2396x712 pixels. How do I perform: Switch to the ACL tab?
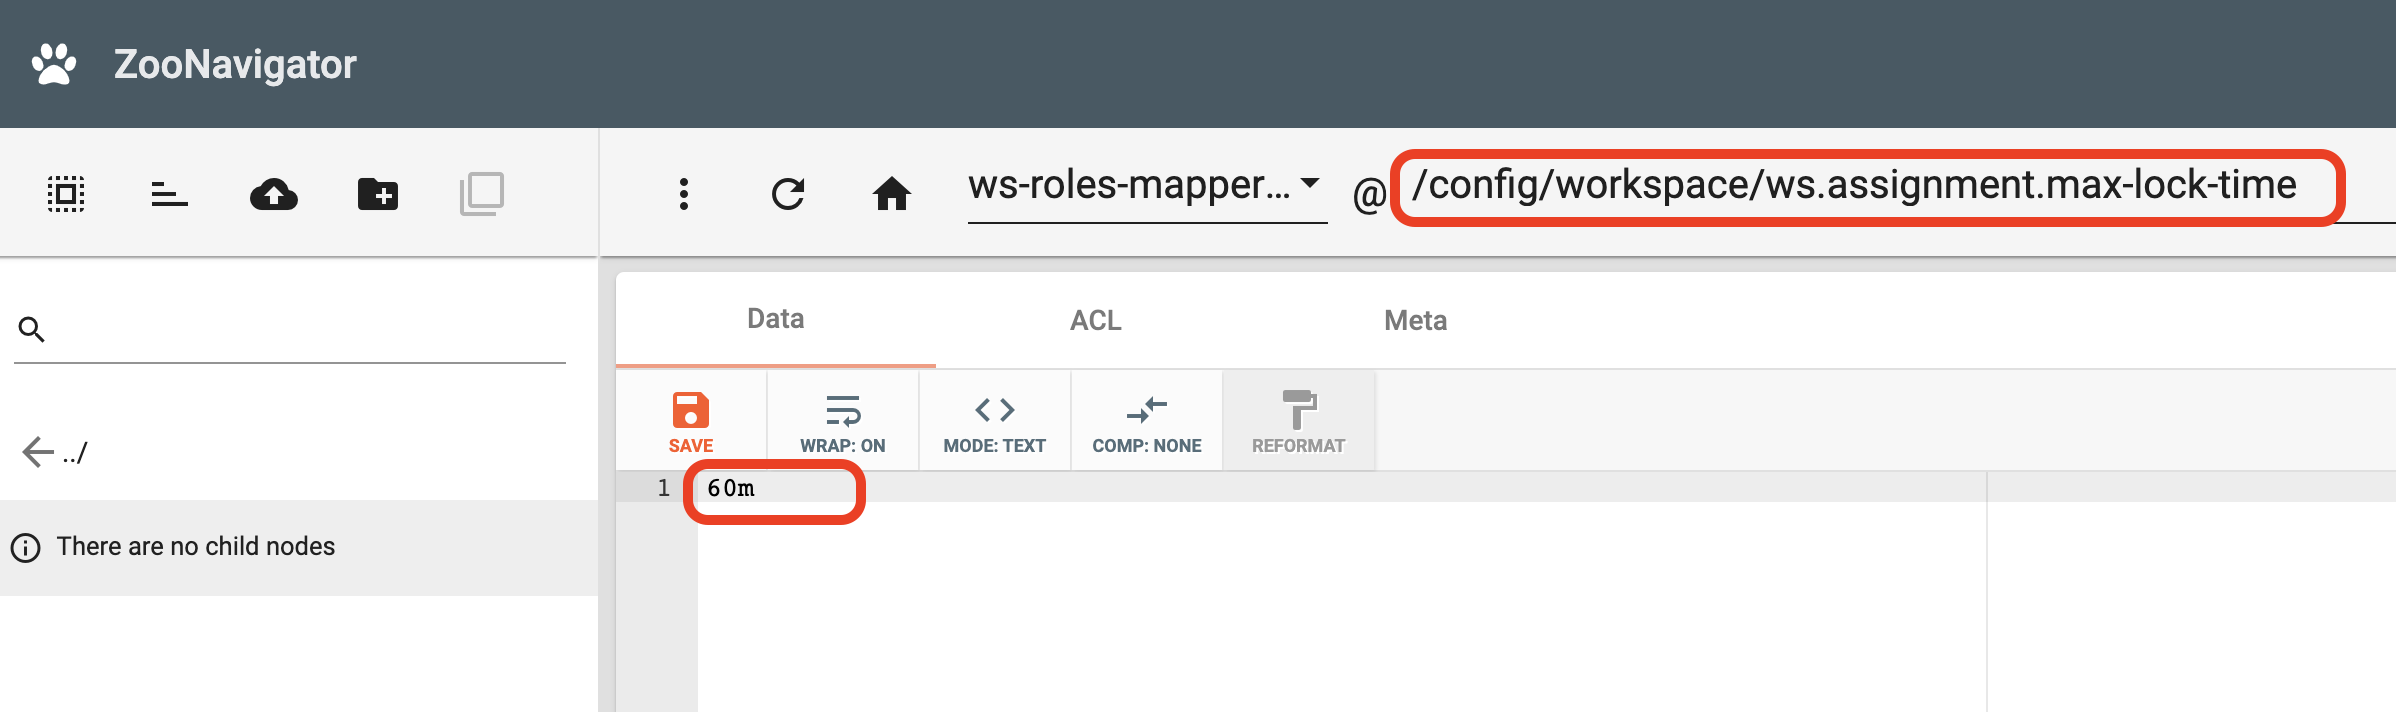pyautogui.click(x=1096, y=320)
